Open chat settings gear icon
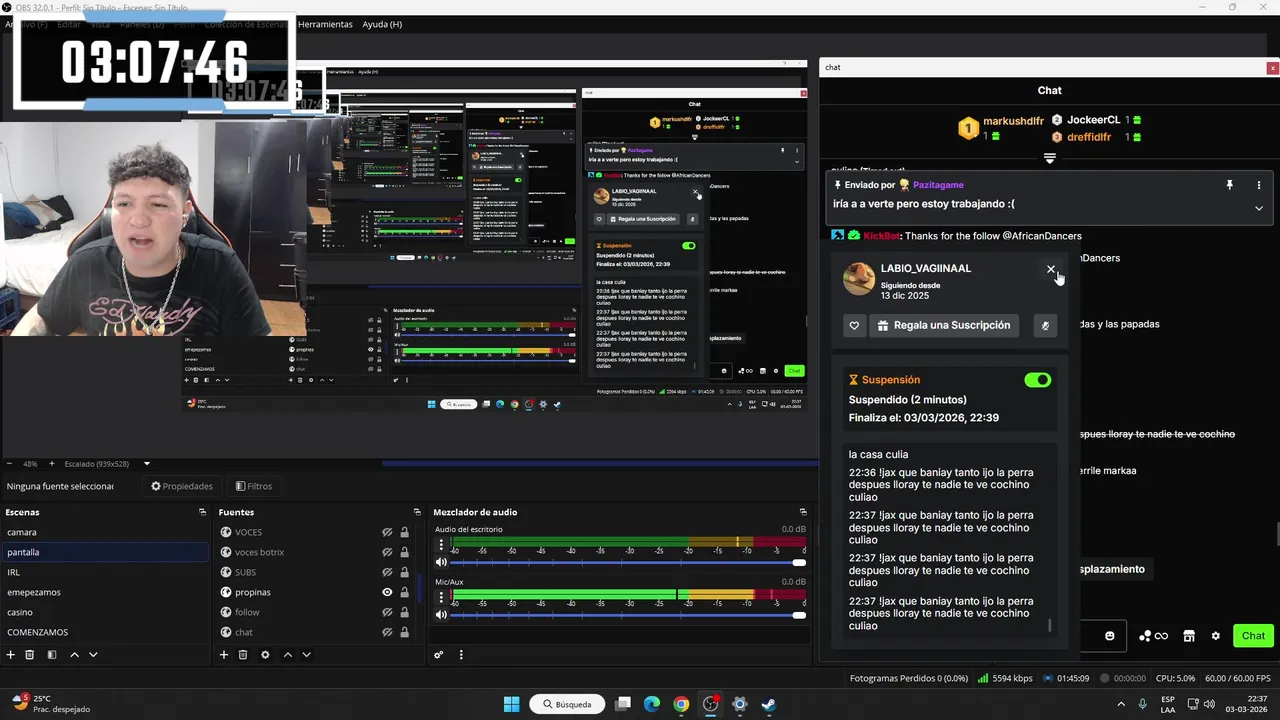This screenshot has height=720, width=1280. [1216, 636]
